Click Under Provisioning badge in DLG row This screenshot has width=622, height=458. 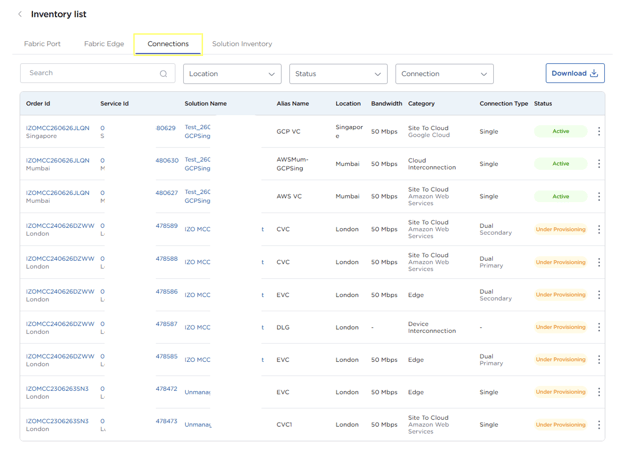(561, 327)
